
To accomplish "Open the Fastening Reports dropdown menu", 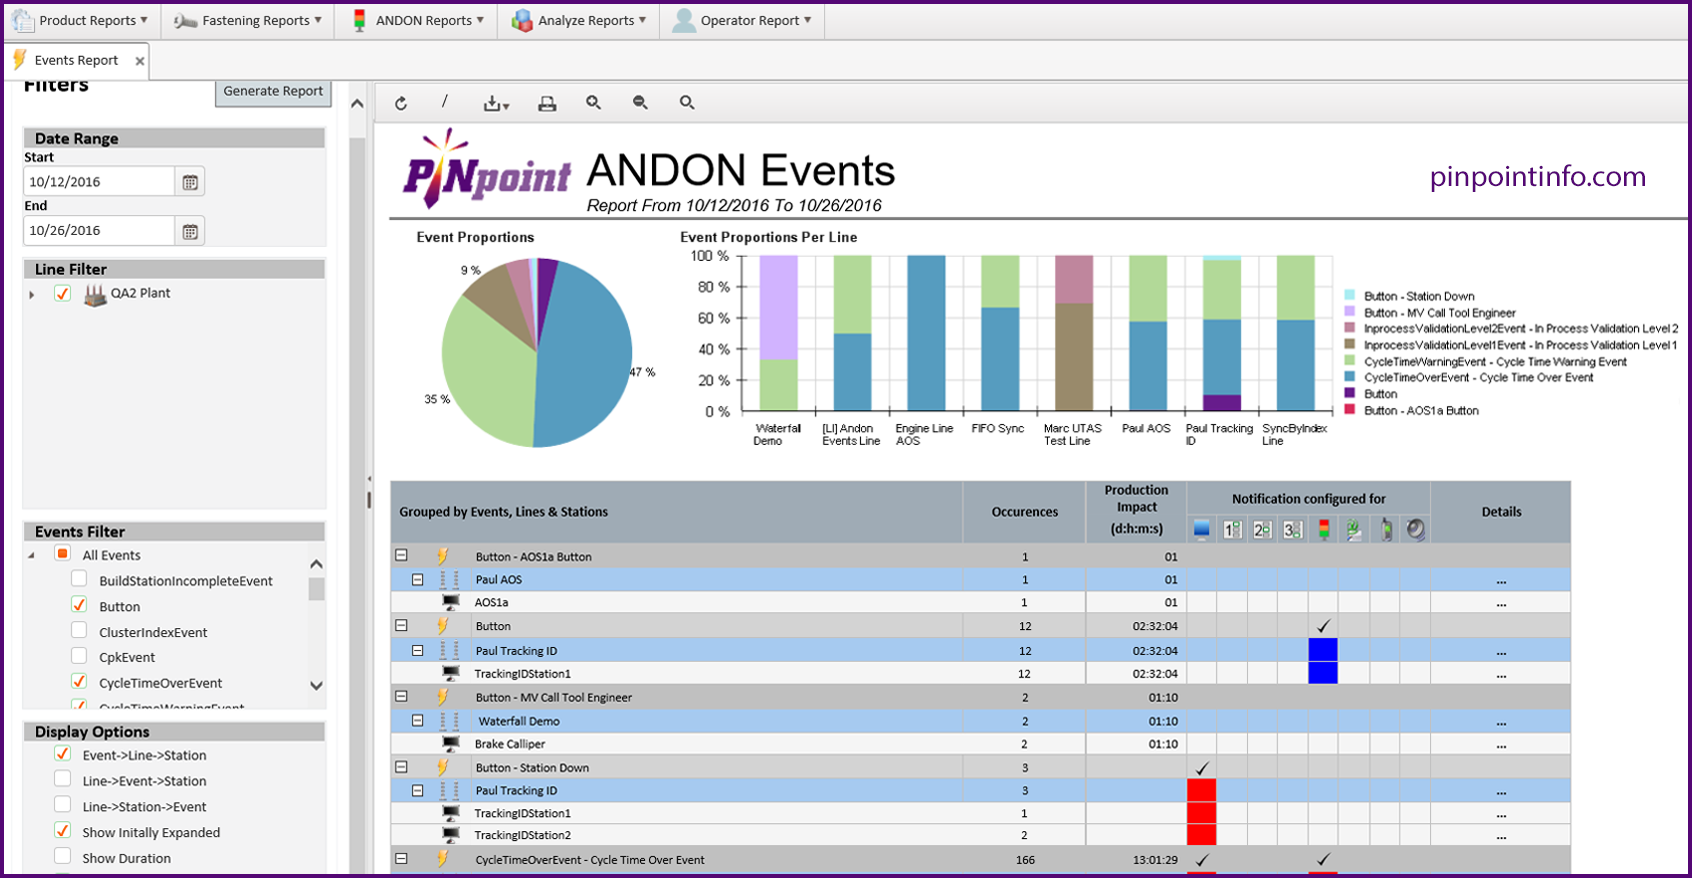I will click(247, 20).
